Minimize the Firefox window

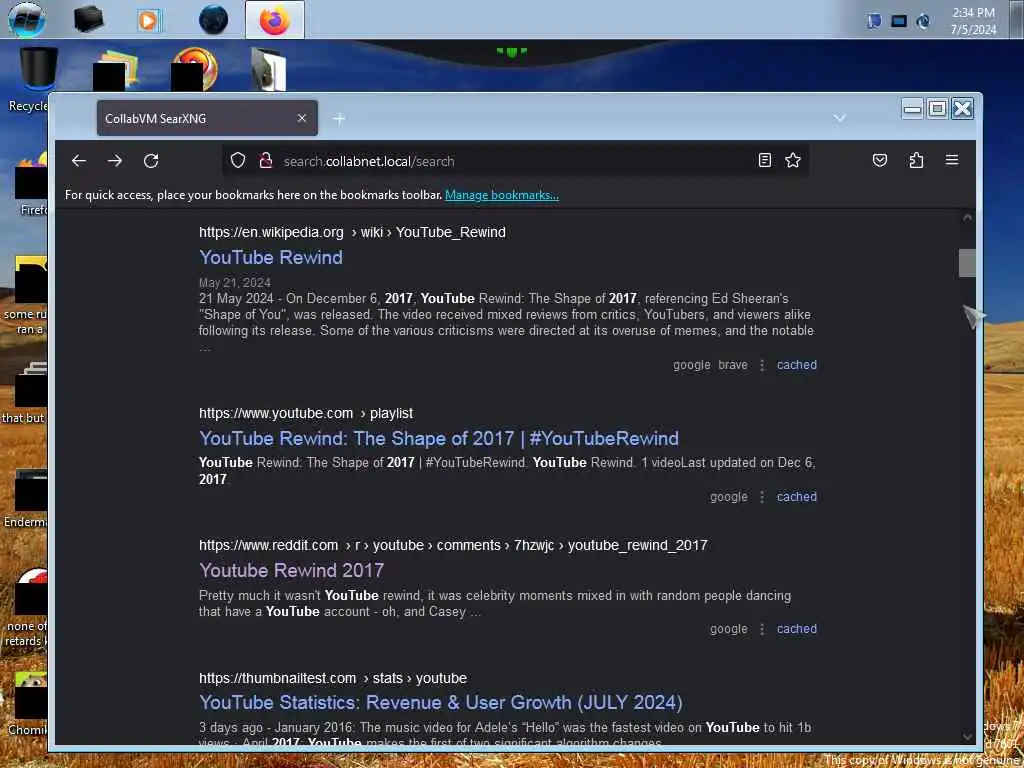click(912, 108)
